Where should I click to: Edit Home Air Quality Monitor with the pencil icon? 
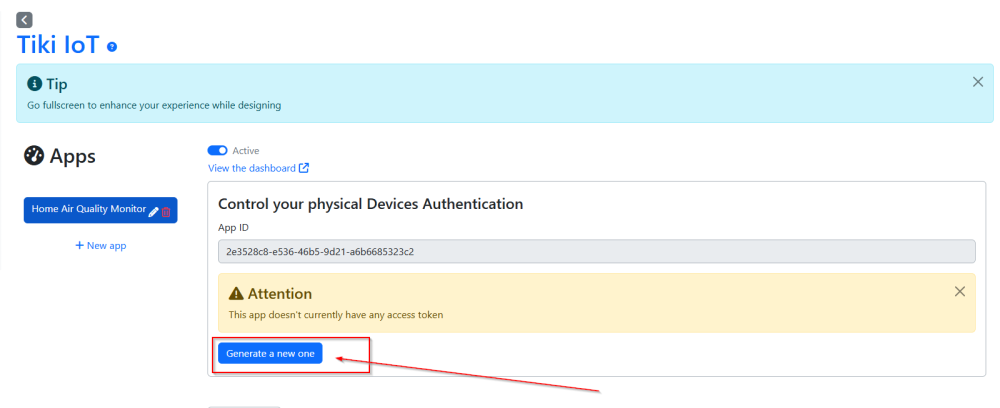pyautogui.click(x=153, y=212)
